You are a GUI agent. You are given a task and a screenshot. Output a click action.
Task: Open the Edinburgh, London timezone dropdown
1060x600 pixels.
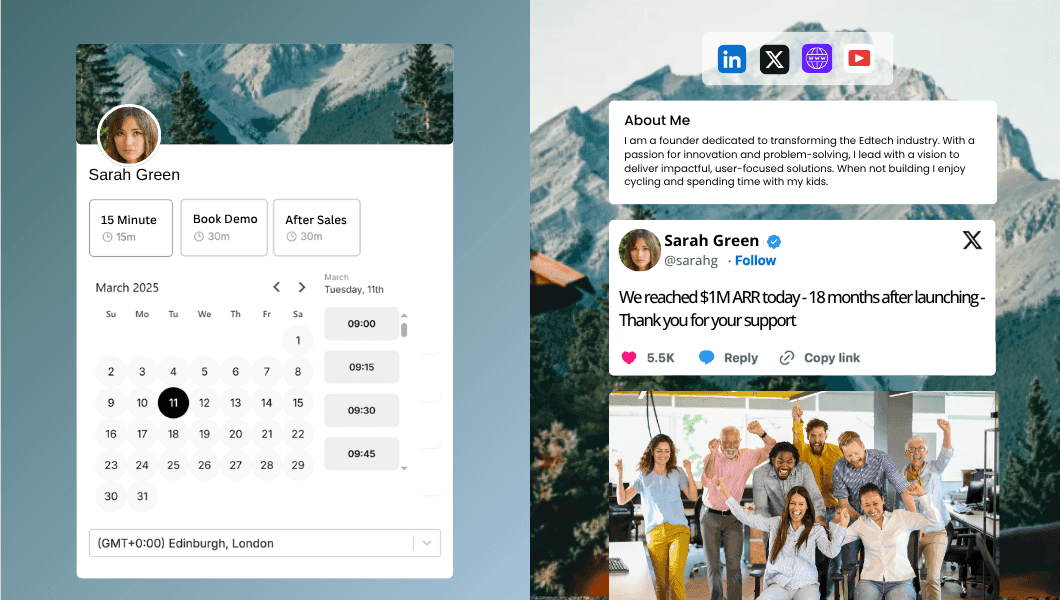coord(428,542)
